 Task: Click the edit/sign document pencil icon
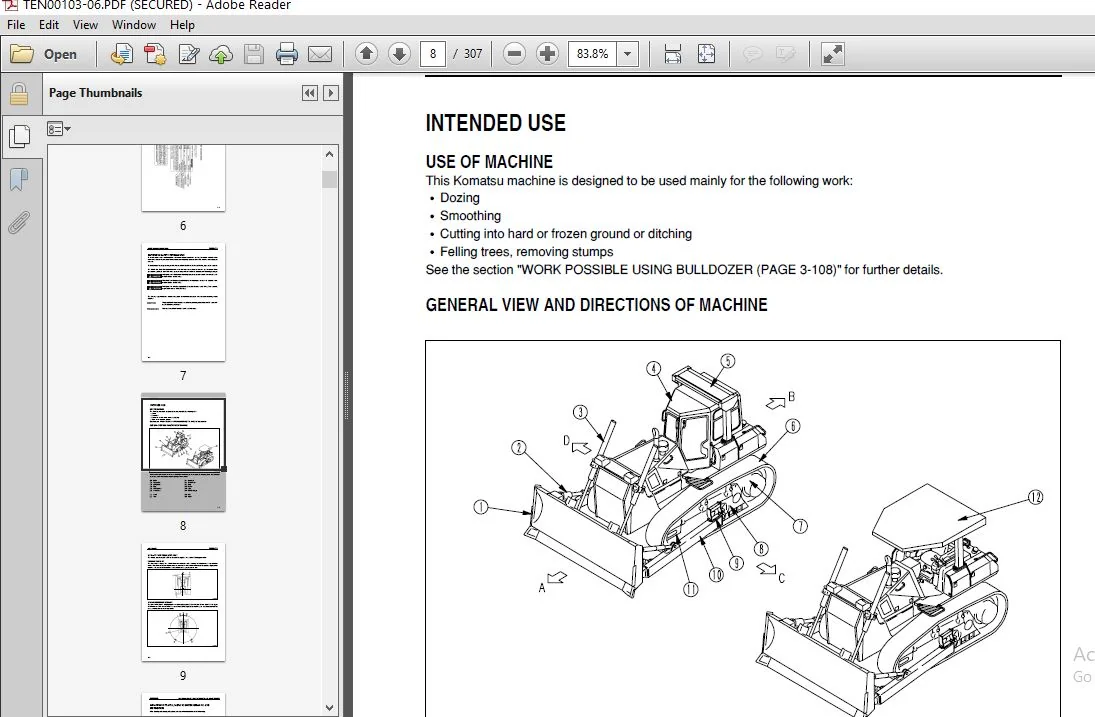(x=189, y=54)
